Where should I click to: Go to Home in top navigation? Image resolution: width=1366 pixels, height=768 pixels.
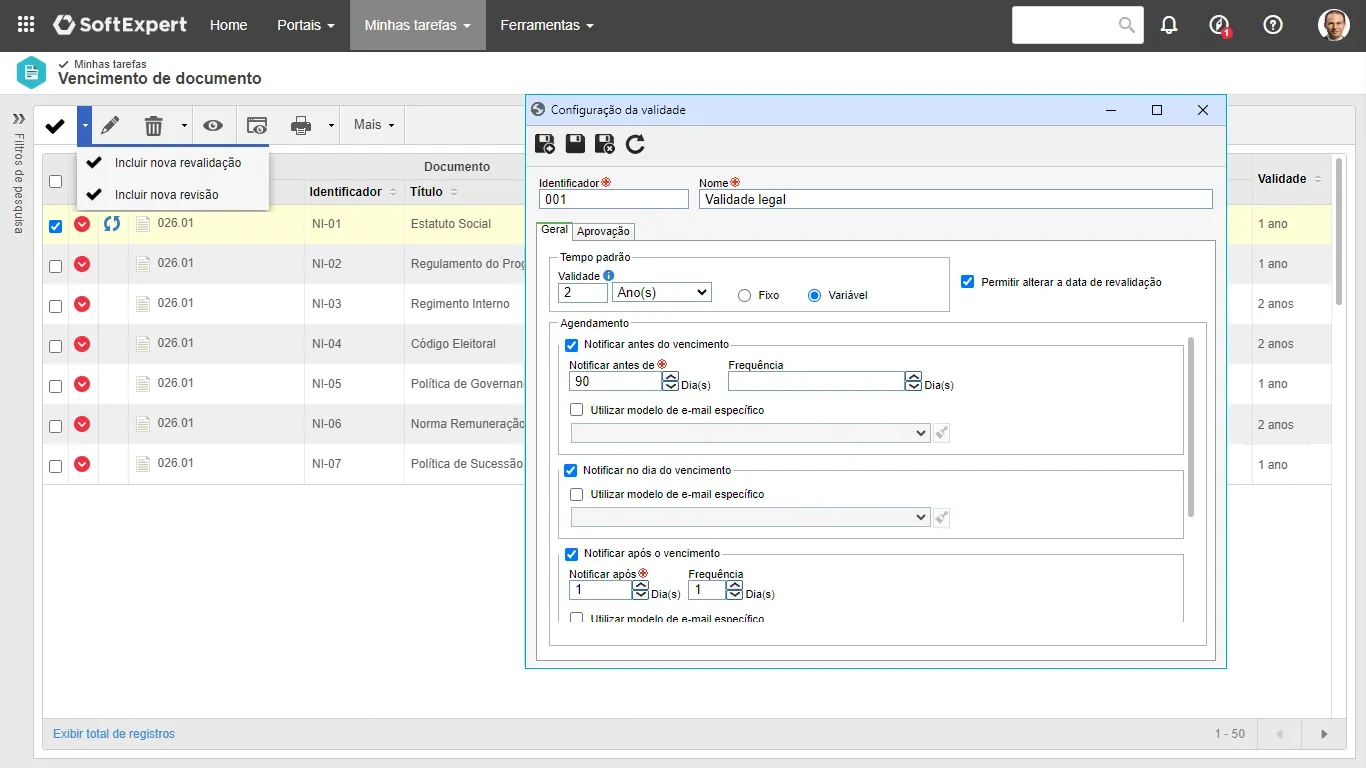[228, 25]
